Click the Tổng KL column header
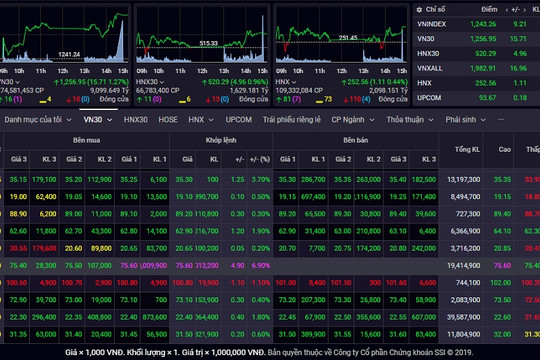540x360 pixels. [x=467, y=150]
